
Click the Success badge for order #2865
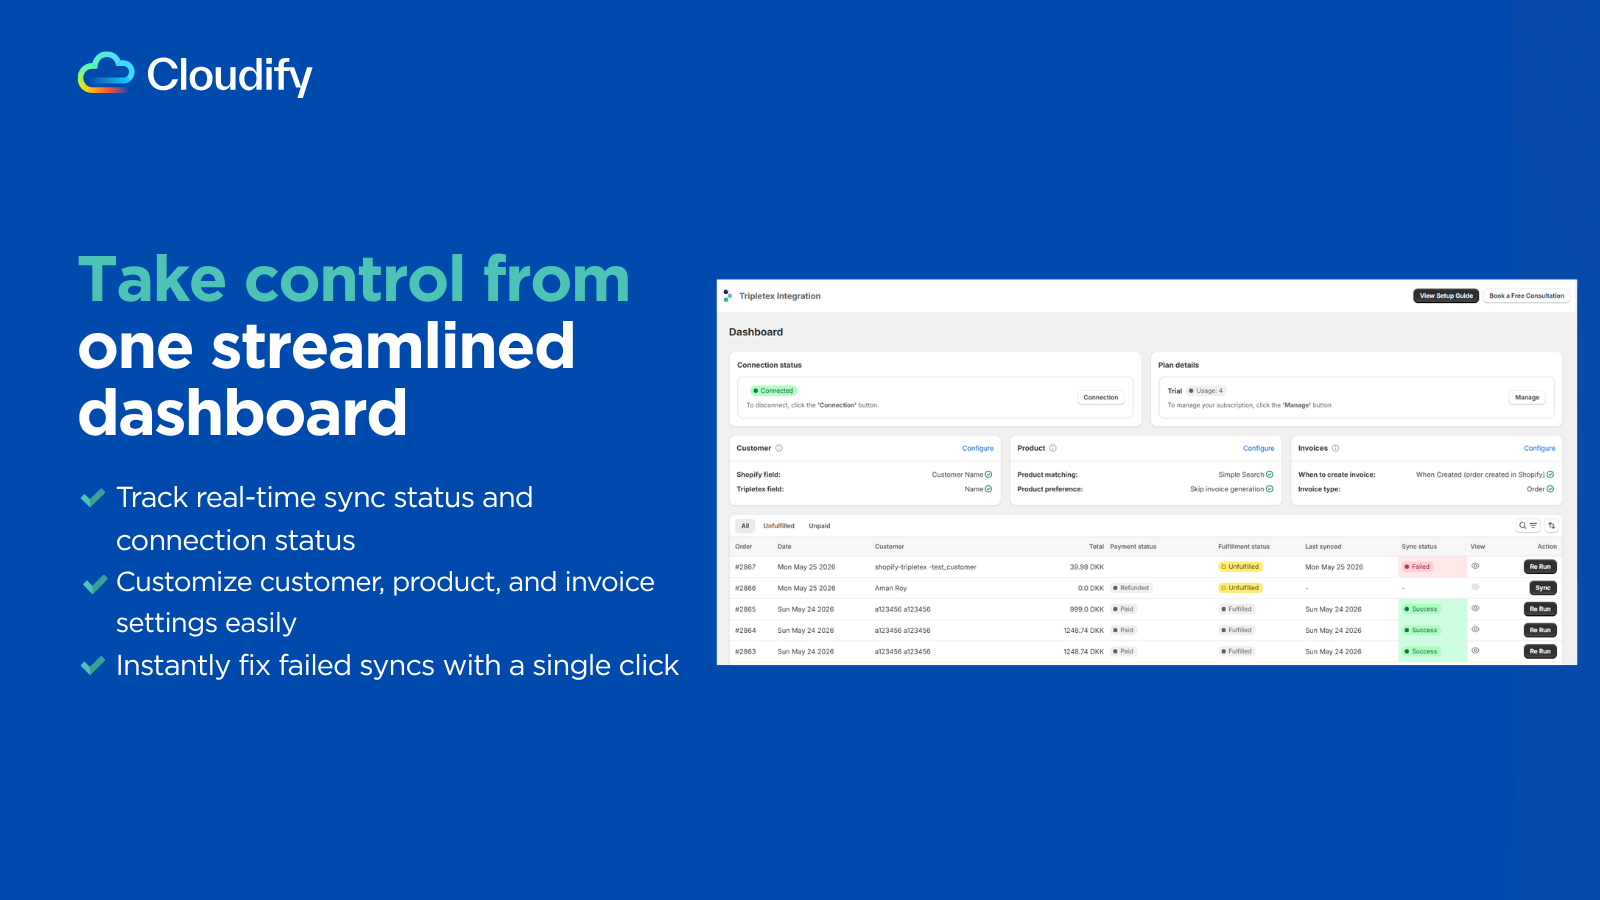click(x=1421, y=609)
